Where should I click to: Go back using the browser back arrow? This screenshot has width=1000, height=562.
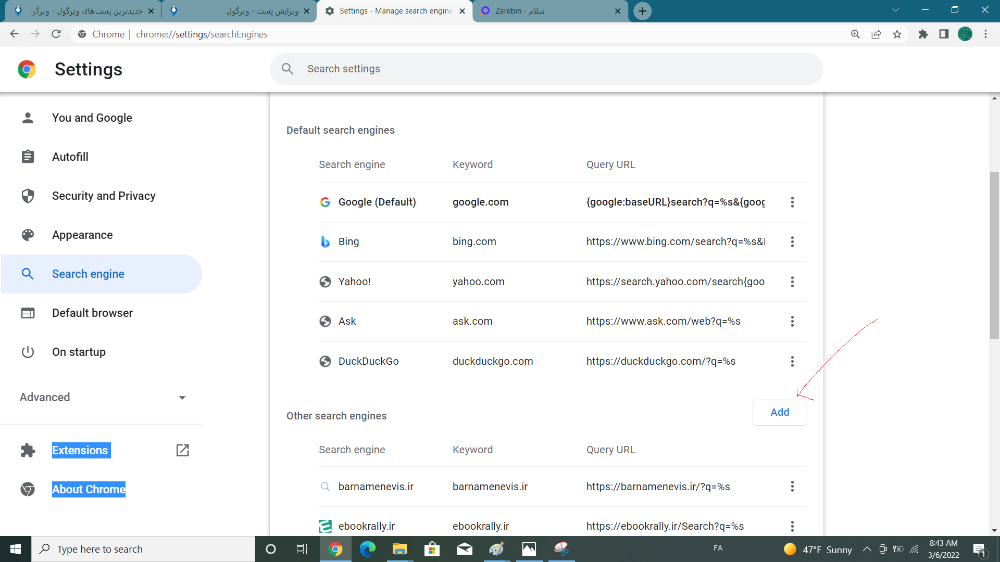(14, 34)
